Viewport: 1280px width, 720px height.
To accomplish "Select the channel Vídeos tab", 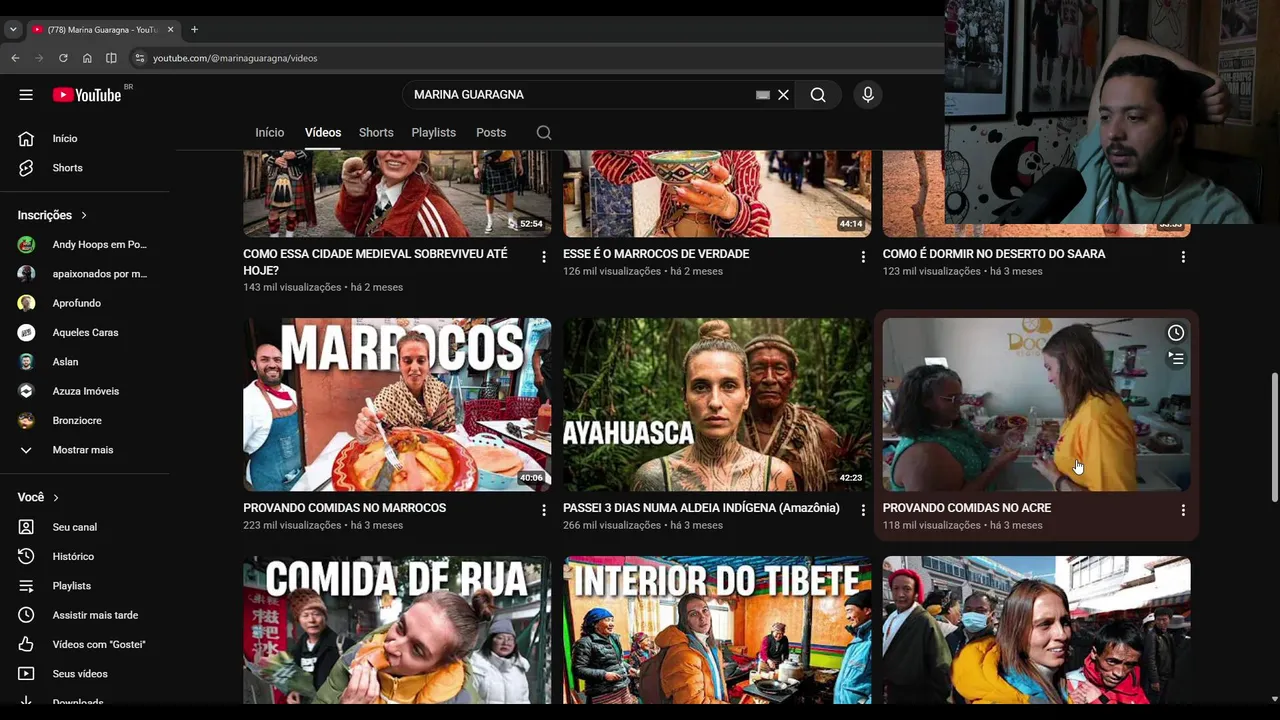I will [323, 133].
